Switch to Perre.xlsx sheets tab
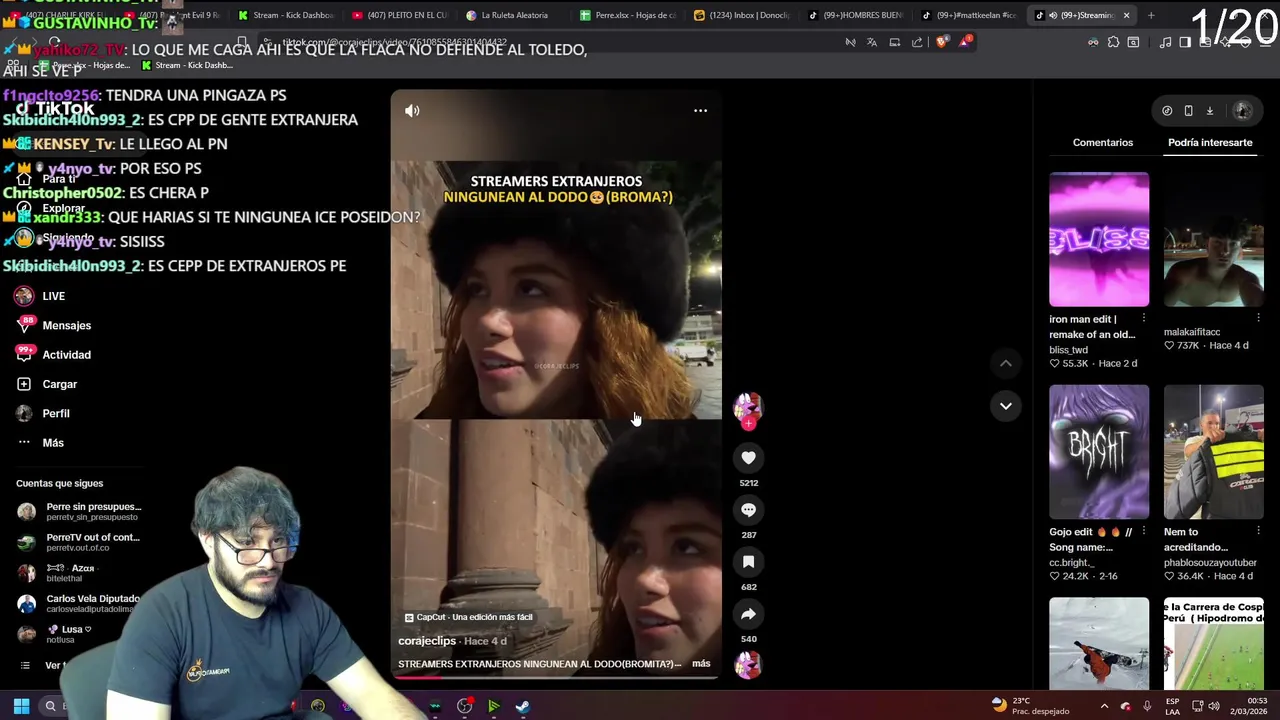Viewport: 1280px width, 720px height. tap(627, 15)
